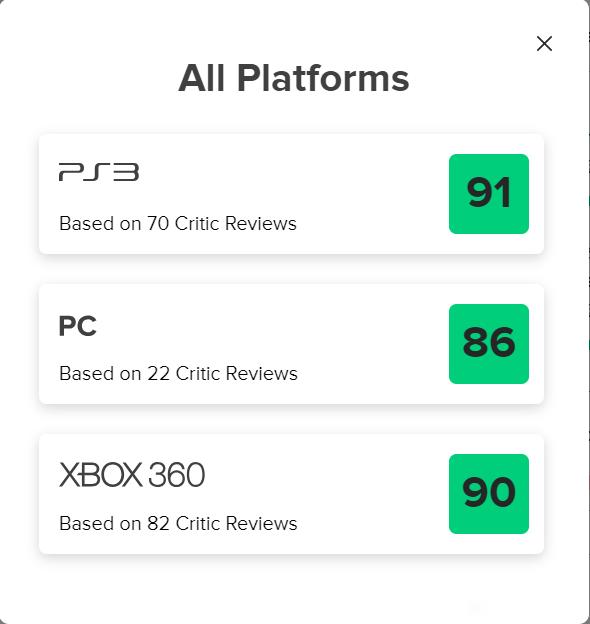Click the All Platforms heading

(294, 78)
